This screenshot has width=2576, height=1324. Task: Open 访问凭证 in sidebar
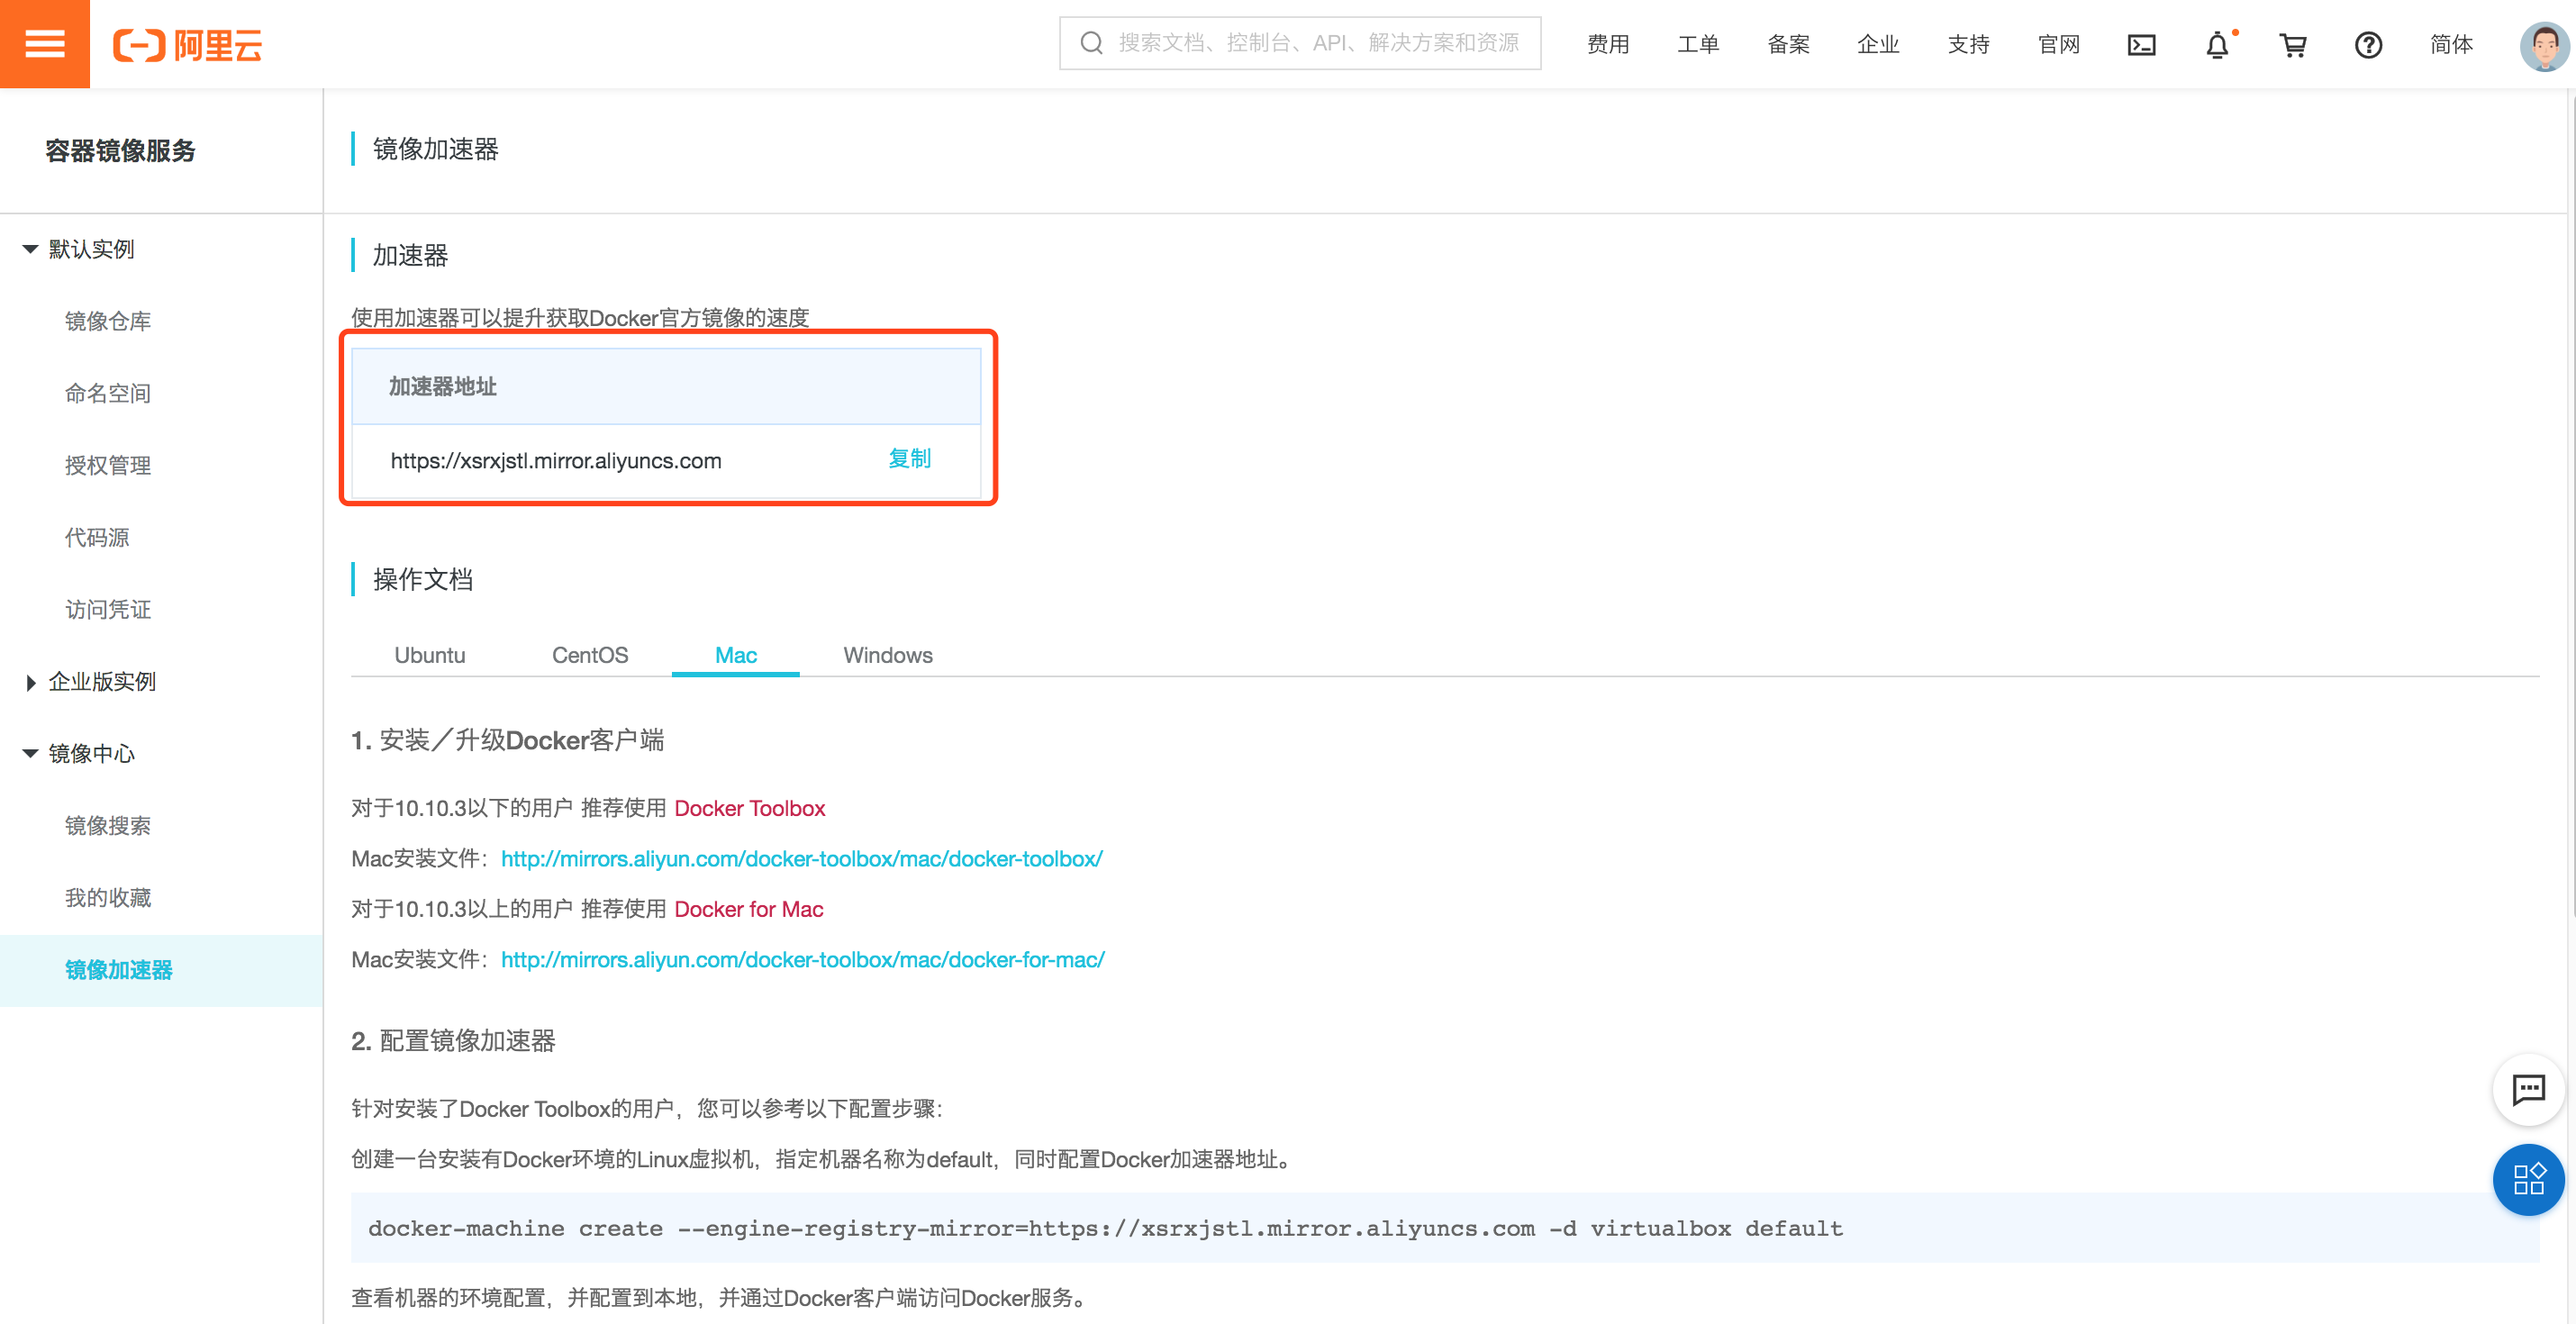(x=108, y=609)
